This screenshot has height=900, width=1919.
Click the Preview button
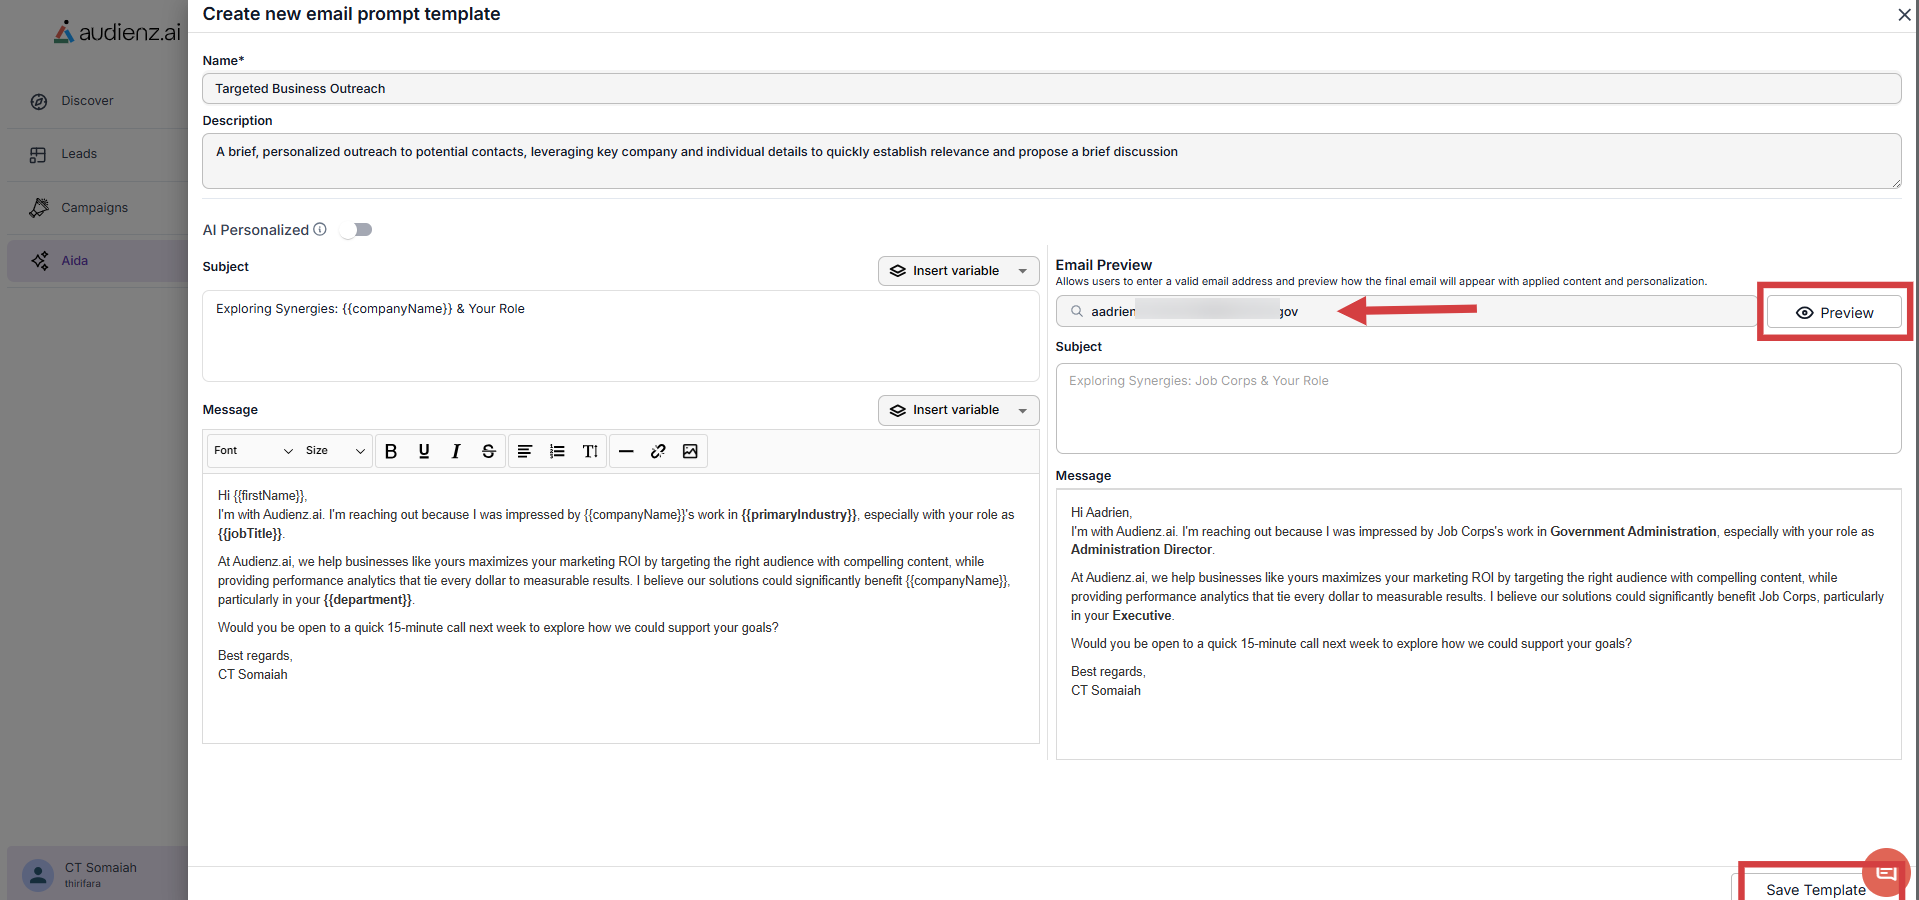click(1835, 313)
